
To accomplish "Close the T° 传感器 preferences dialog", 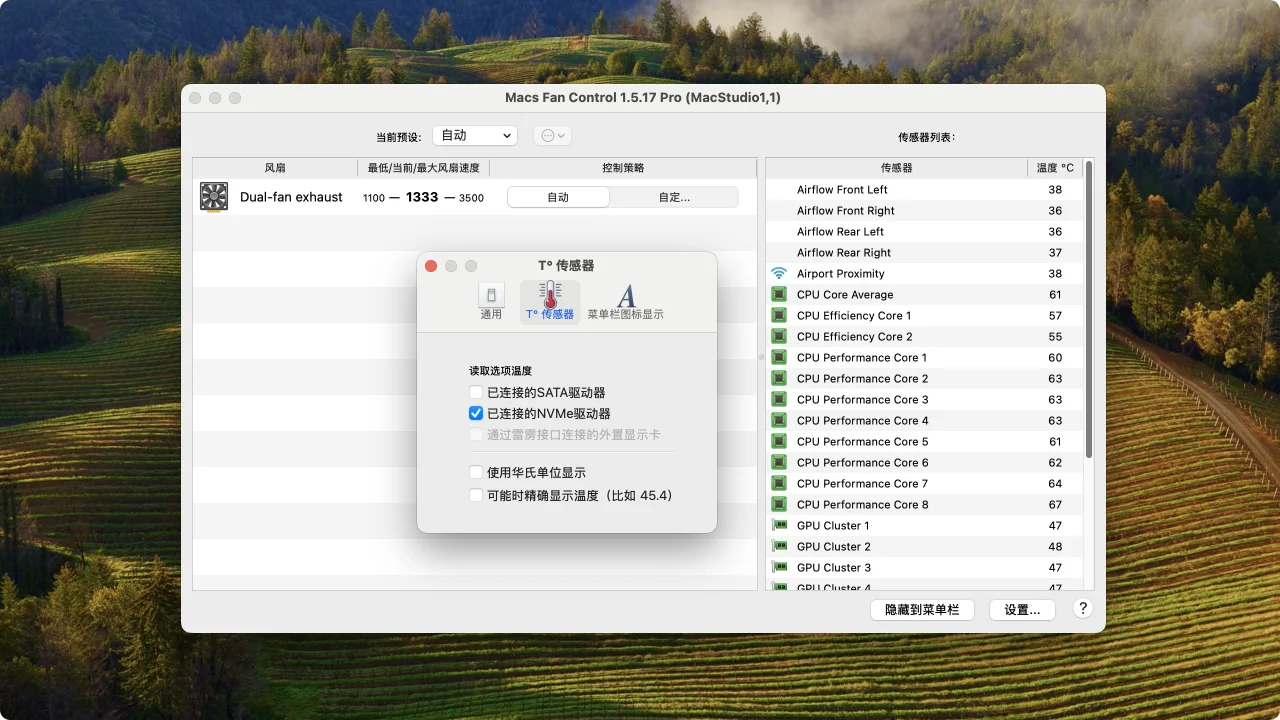I will click(x=431, y=266).
